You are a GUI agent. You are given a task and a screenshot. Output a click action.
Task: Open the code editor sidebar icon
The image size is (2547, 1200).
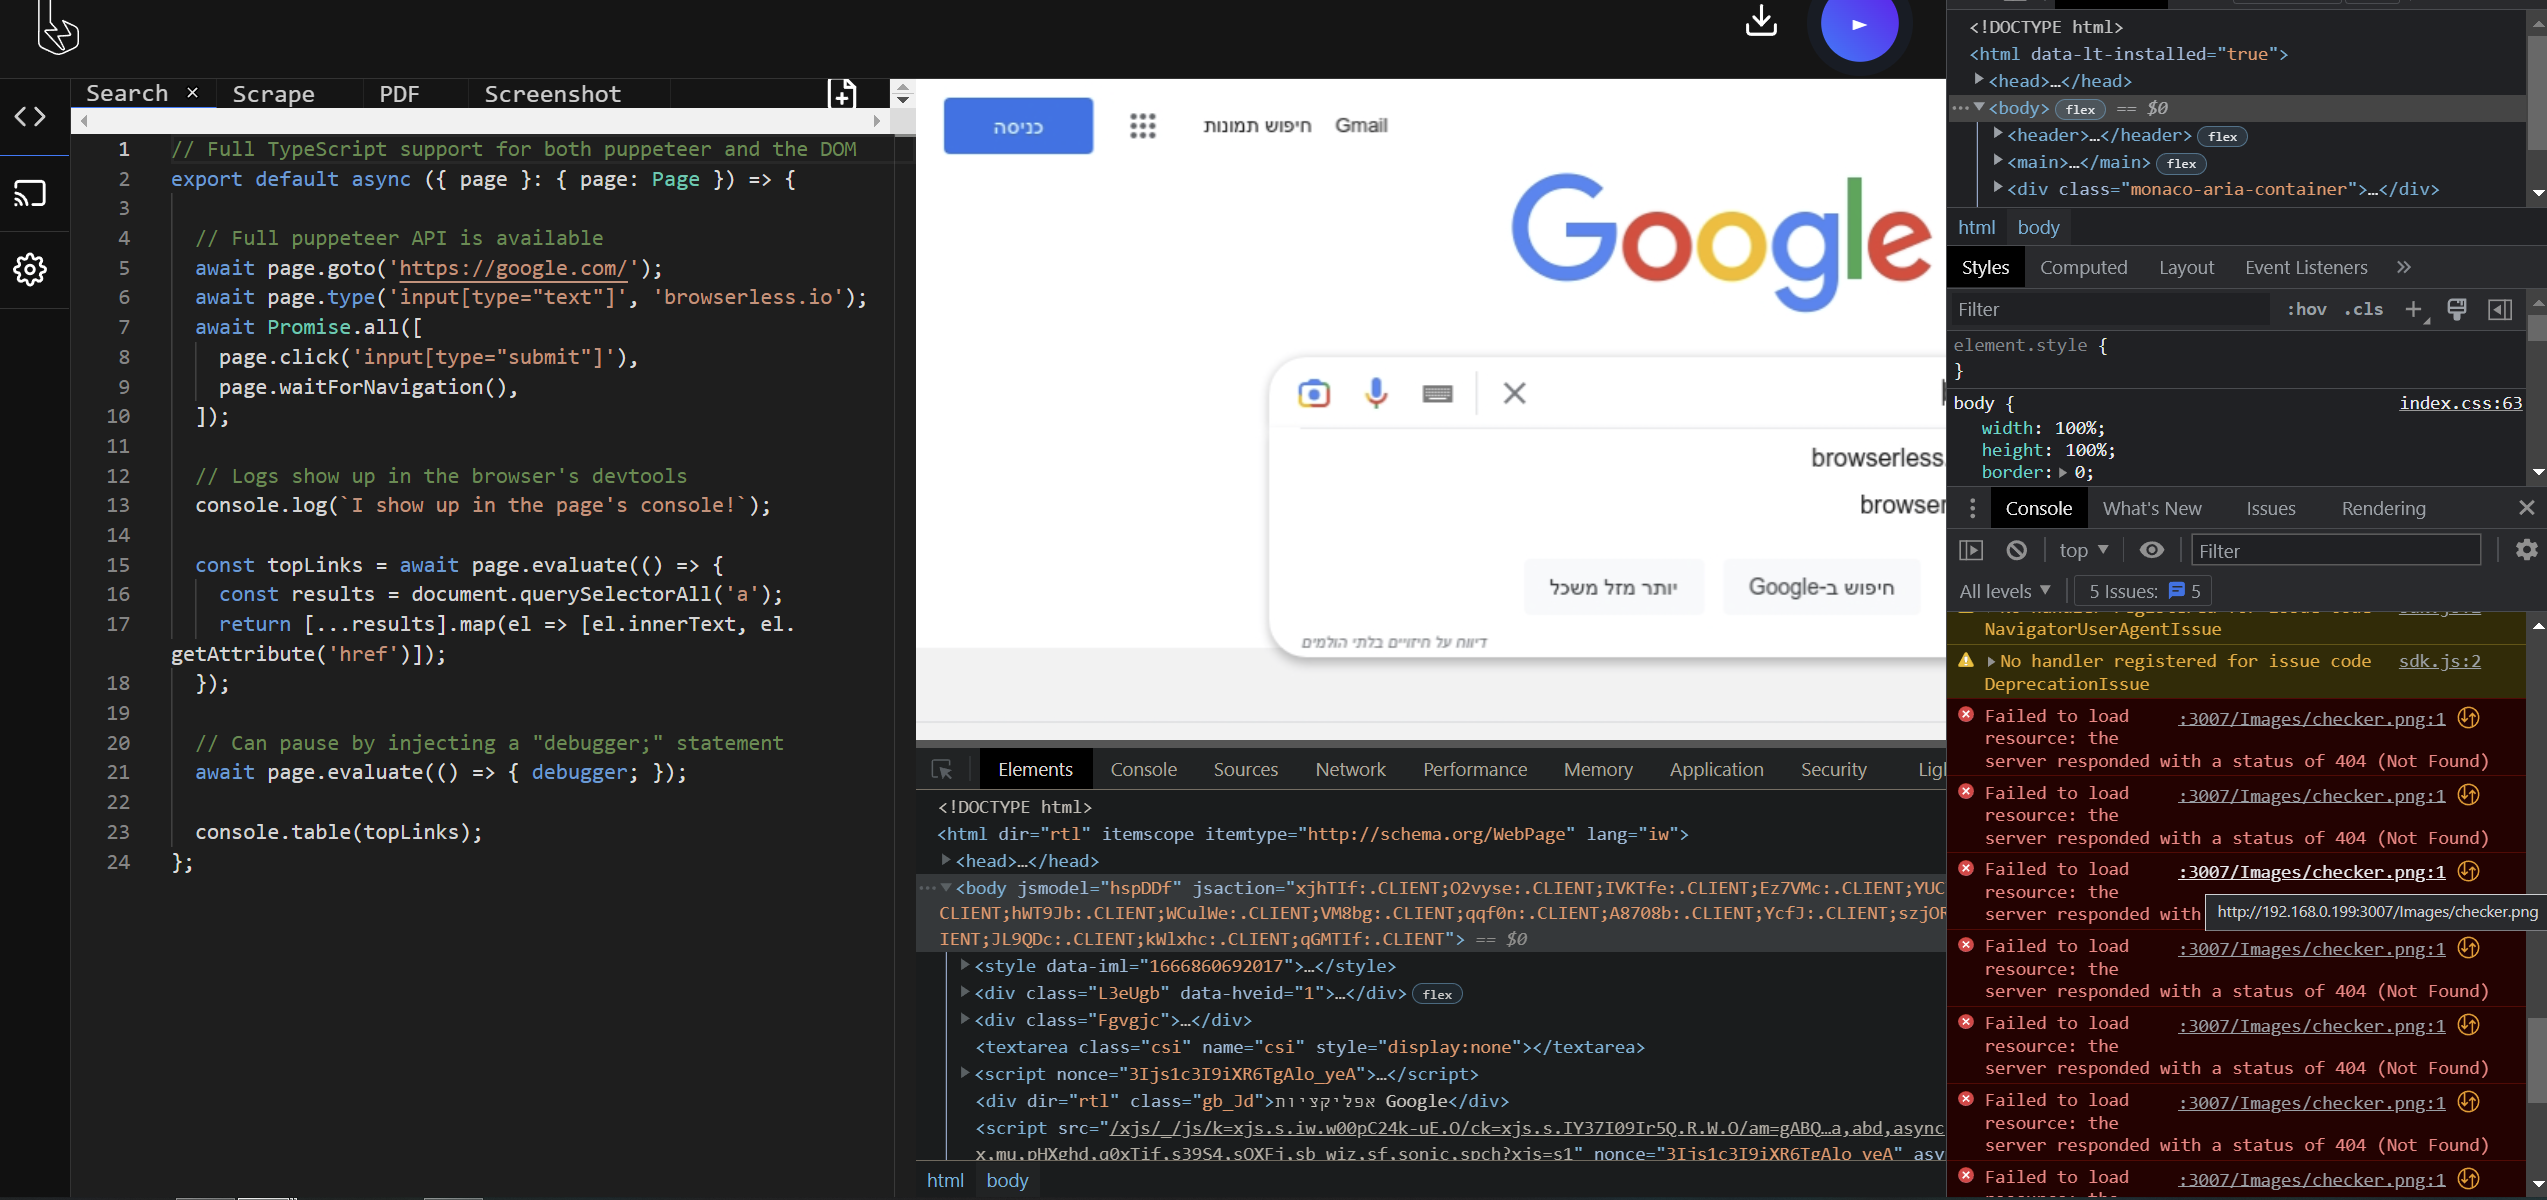[x=30, y=117]
